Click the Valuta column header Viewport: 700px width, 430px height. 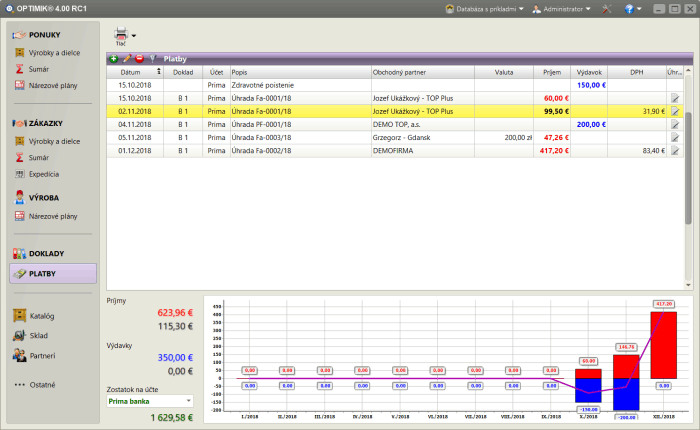pyautogui.click(x=504, y=72)
